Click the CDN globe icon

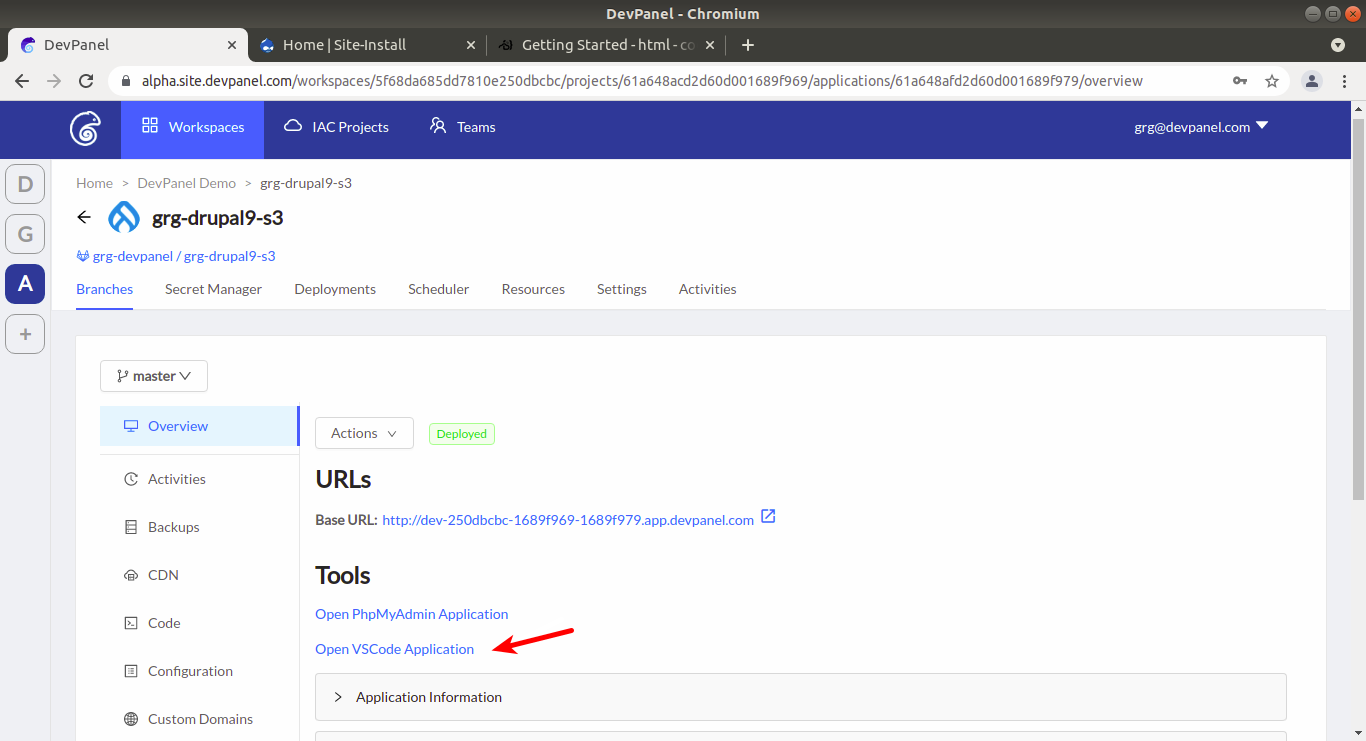coord(130,575)
